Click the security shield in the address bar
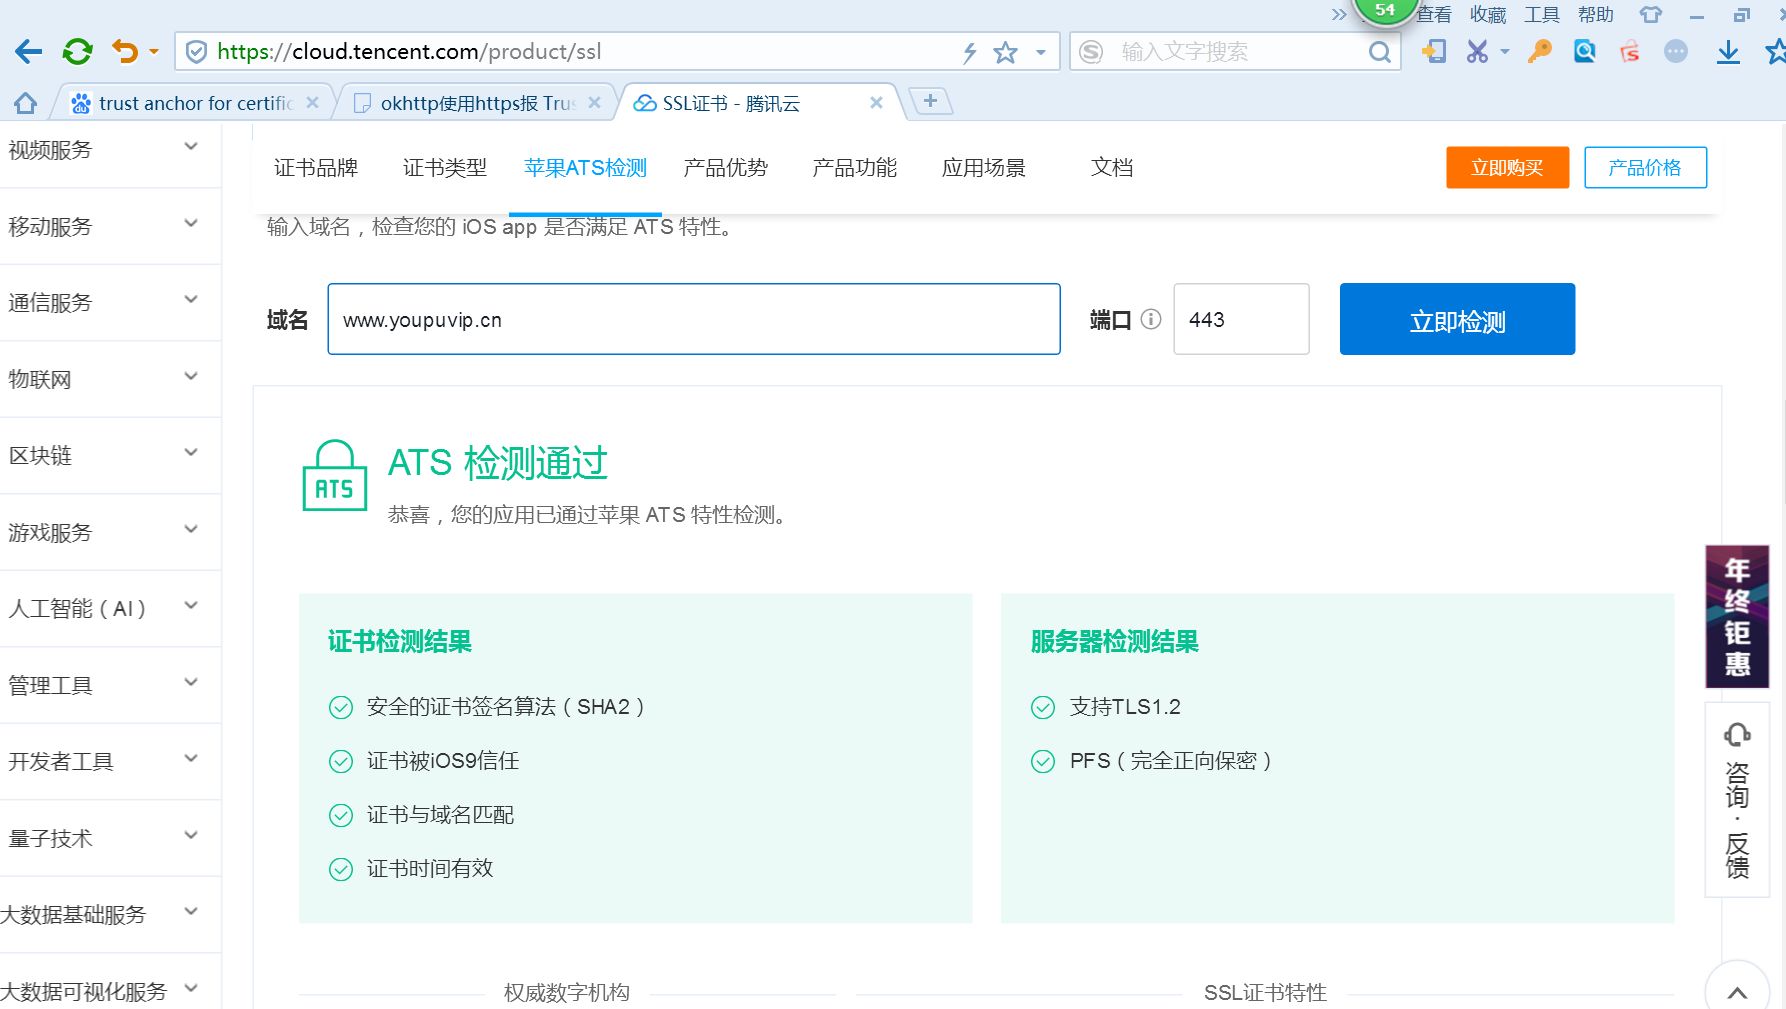The height and width of the screenshot is (1009, 1786). [197, 52]
